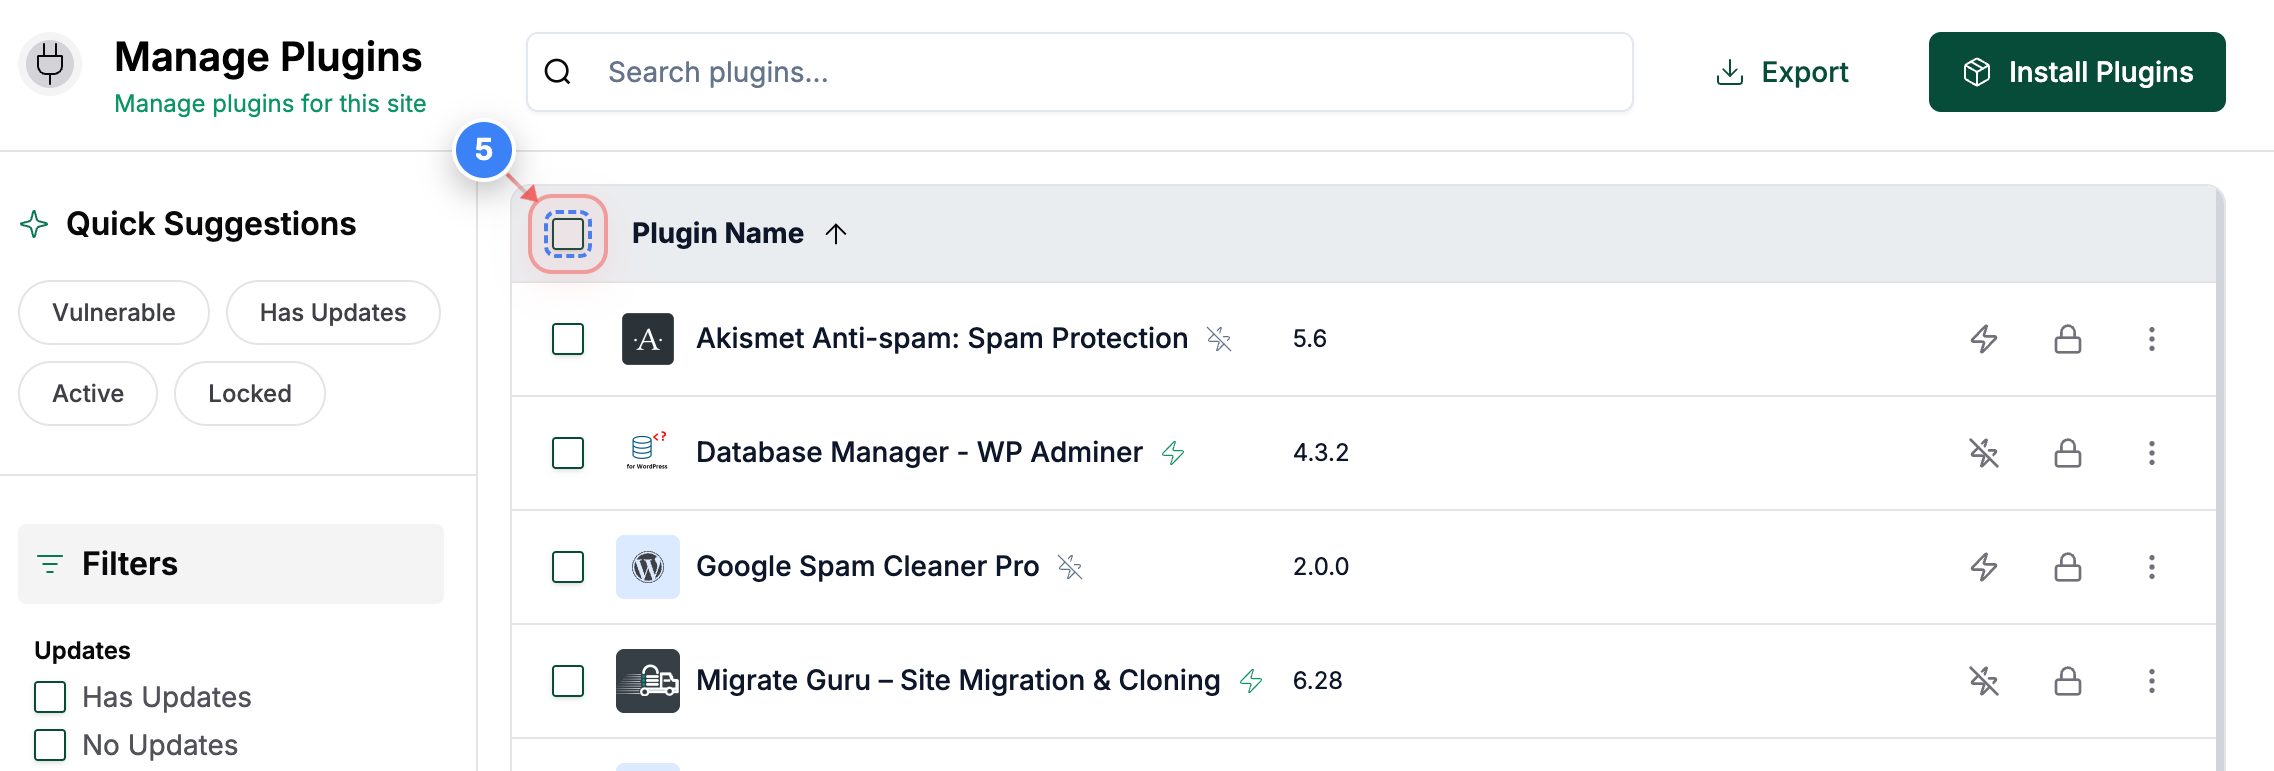Click Migrate Guru truck logo
The width and height of the screenshot is (2274, 771).
(x=648, y=681)
